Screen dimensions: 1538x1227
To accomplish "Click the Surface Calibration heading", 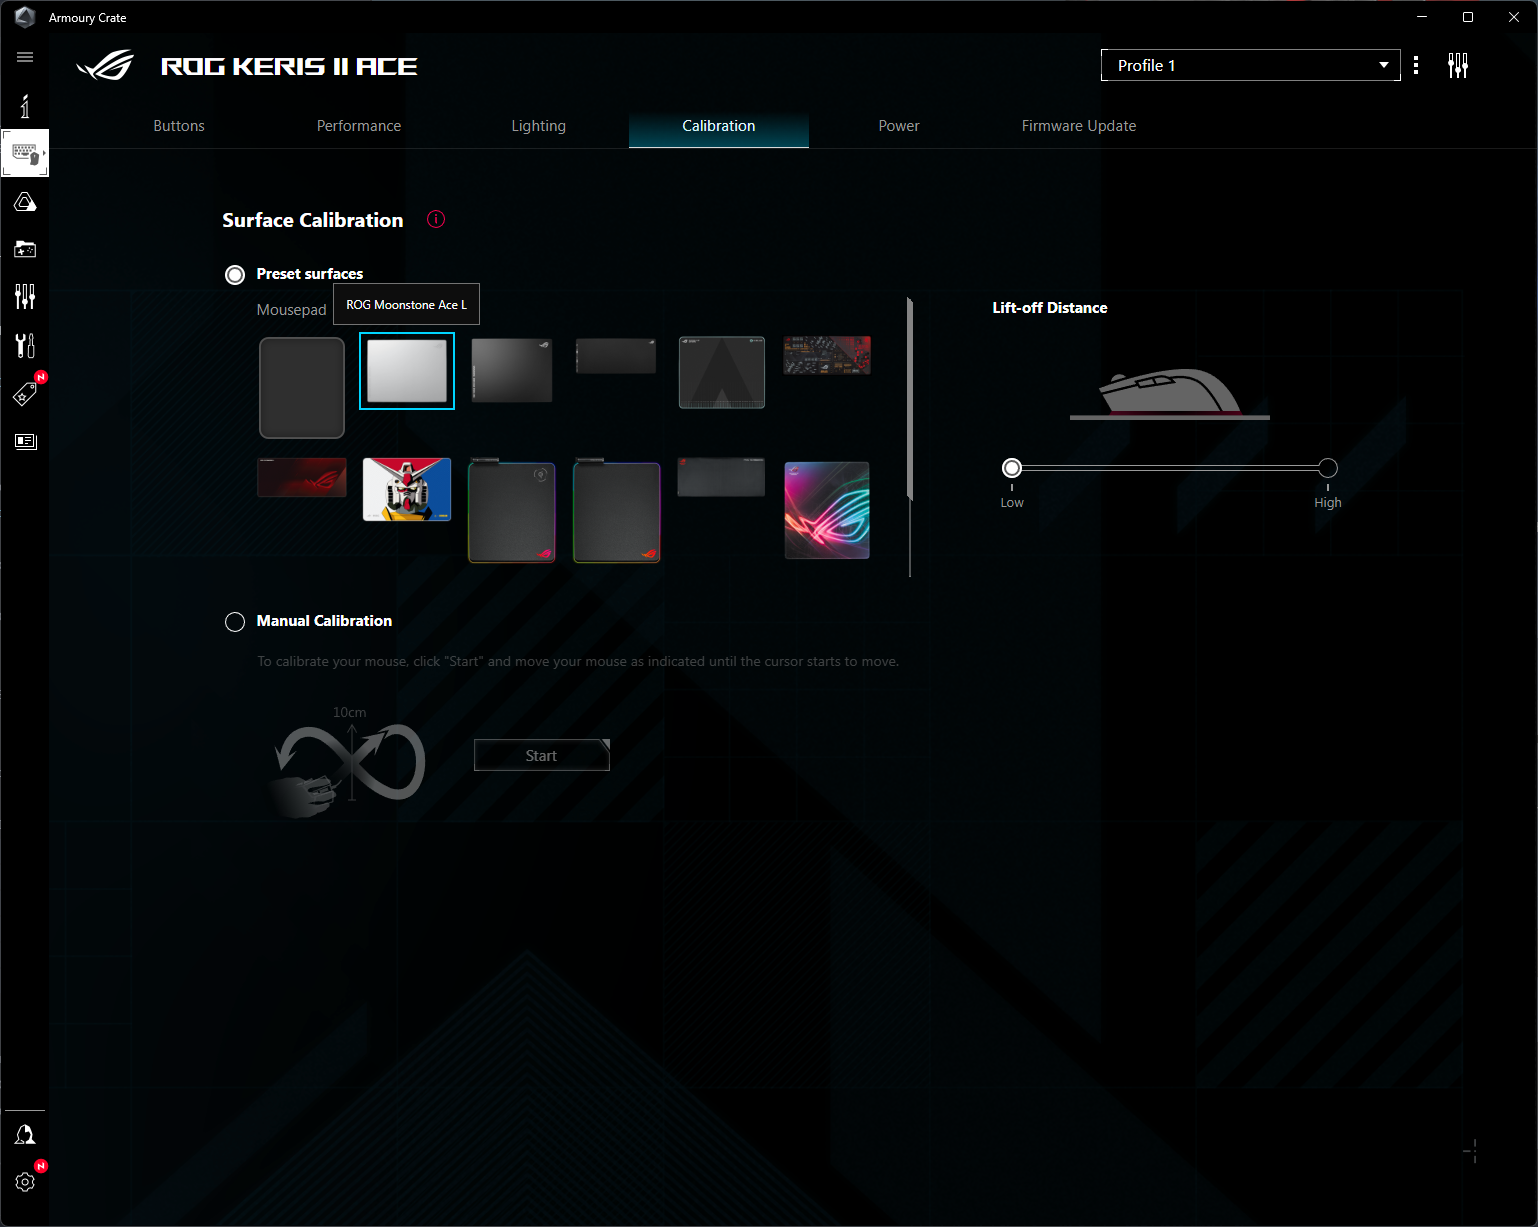I will tap(313, 220).
